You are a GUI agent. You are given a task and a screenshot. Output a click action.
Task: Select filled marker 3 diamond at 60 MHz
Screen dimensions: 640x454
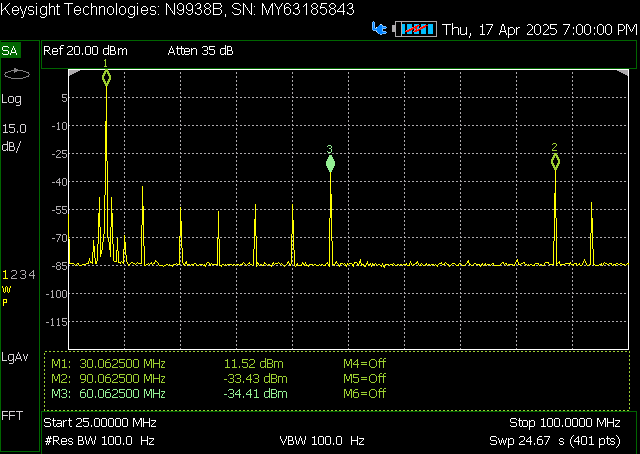point(330,164)
